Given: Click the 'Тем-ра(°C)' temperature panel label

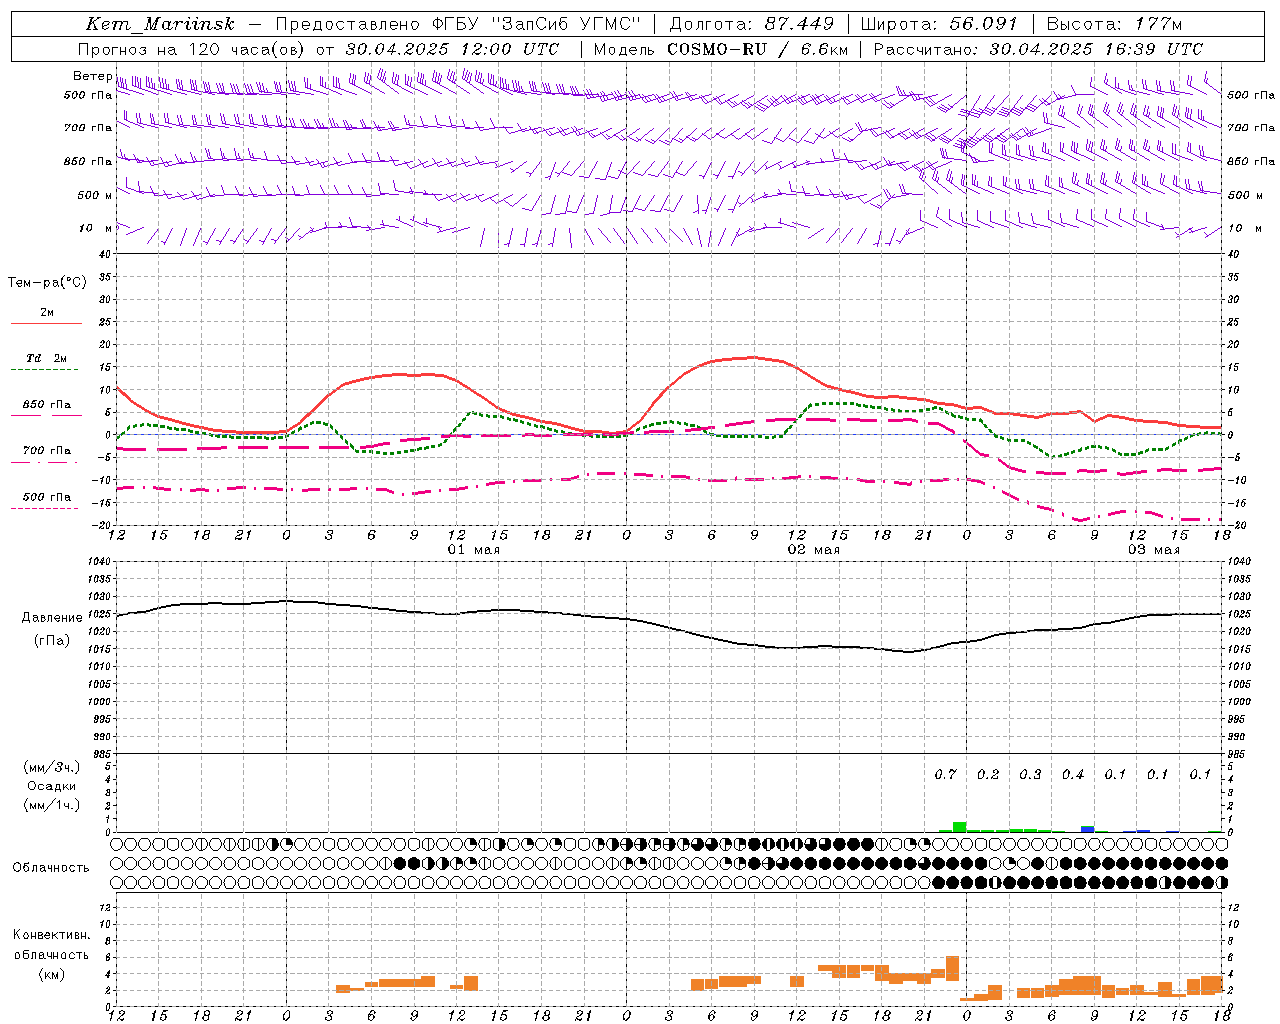Looking at the screenshot, I should (47, 283).
